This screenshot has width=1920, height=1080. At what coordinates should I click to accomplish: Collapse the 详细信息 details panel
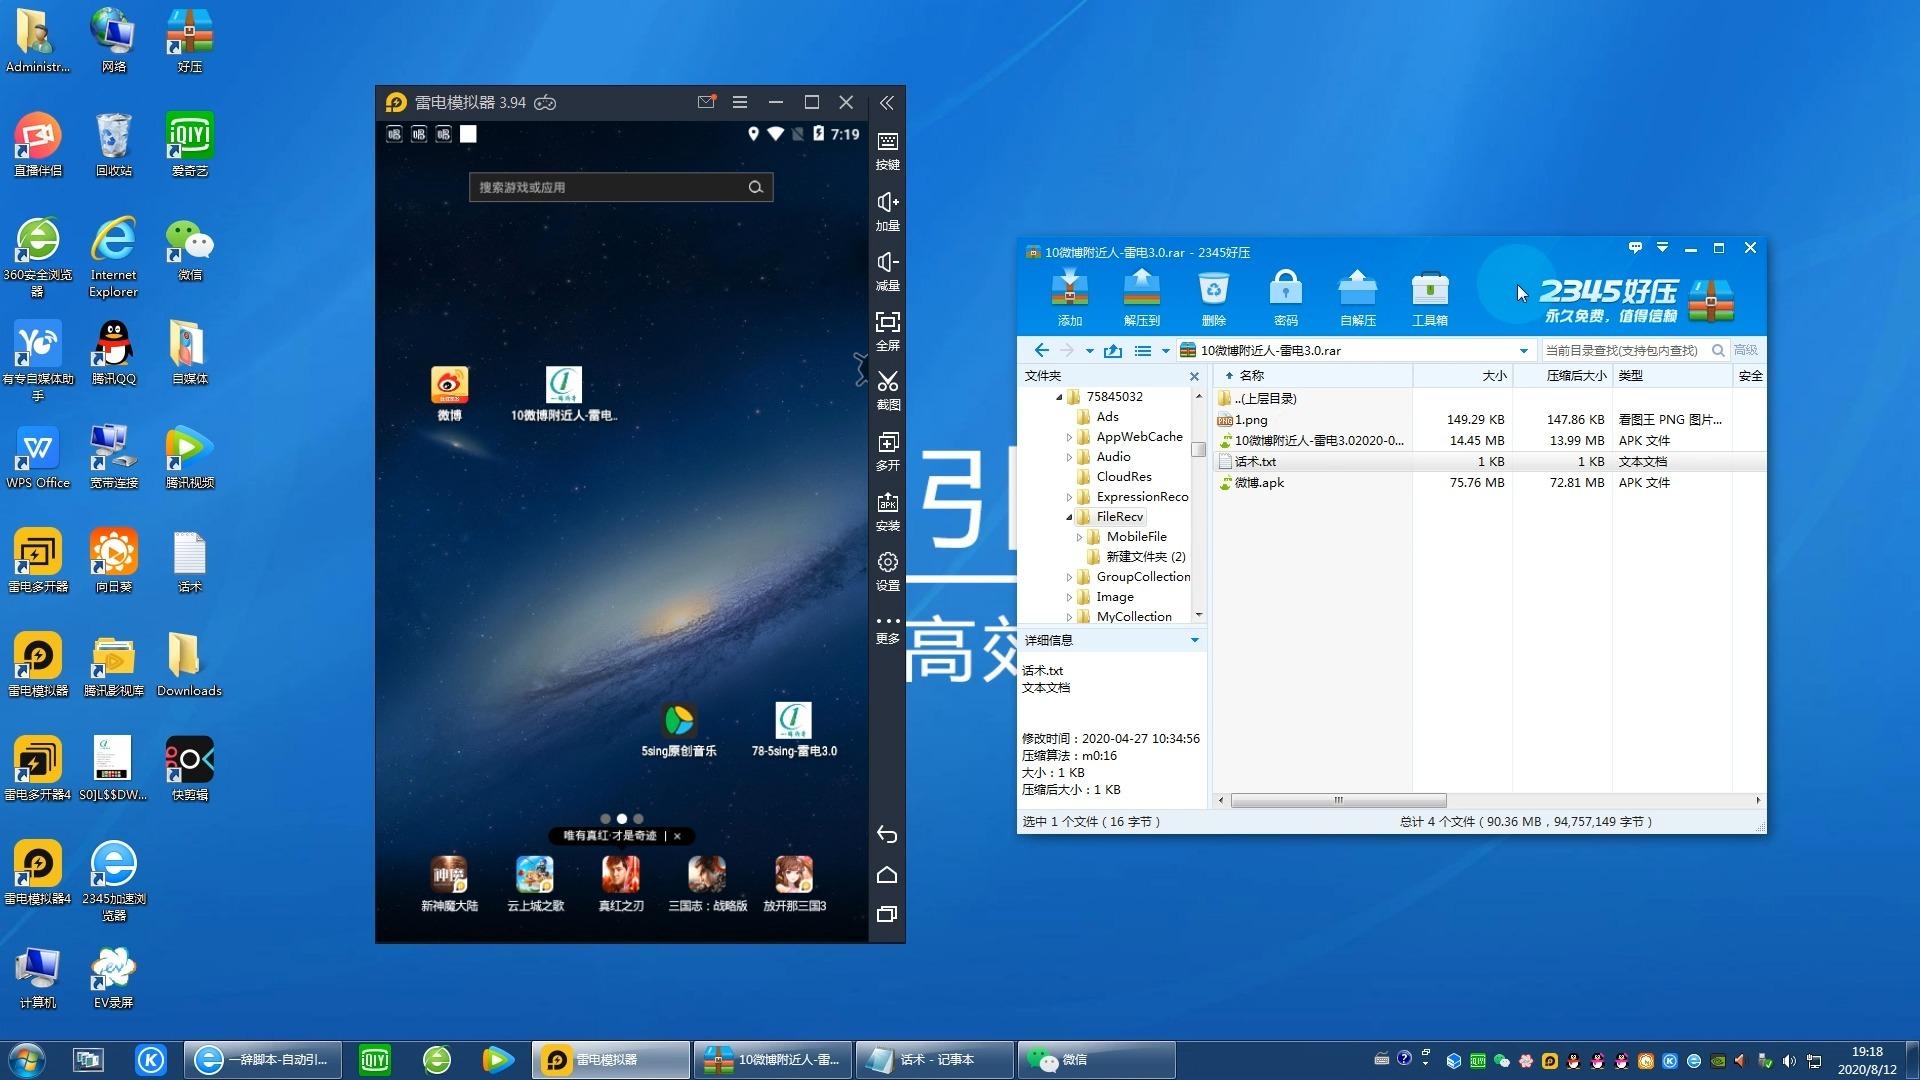[x=1194, y=640]
